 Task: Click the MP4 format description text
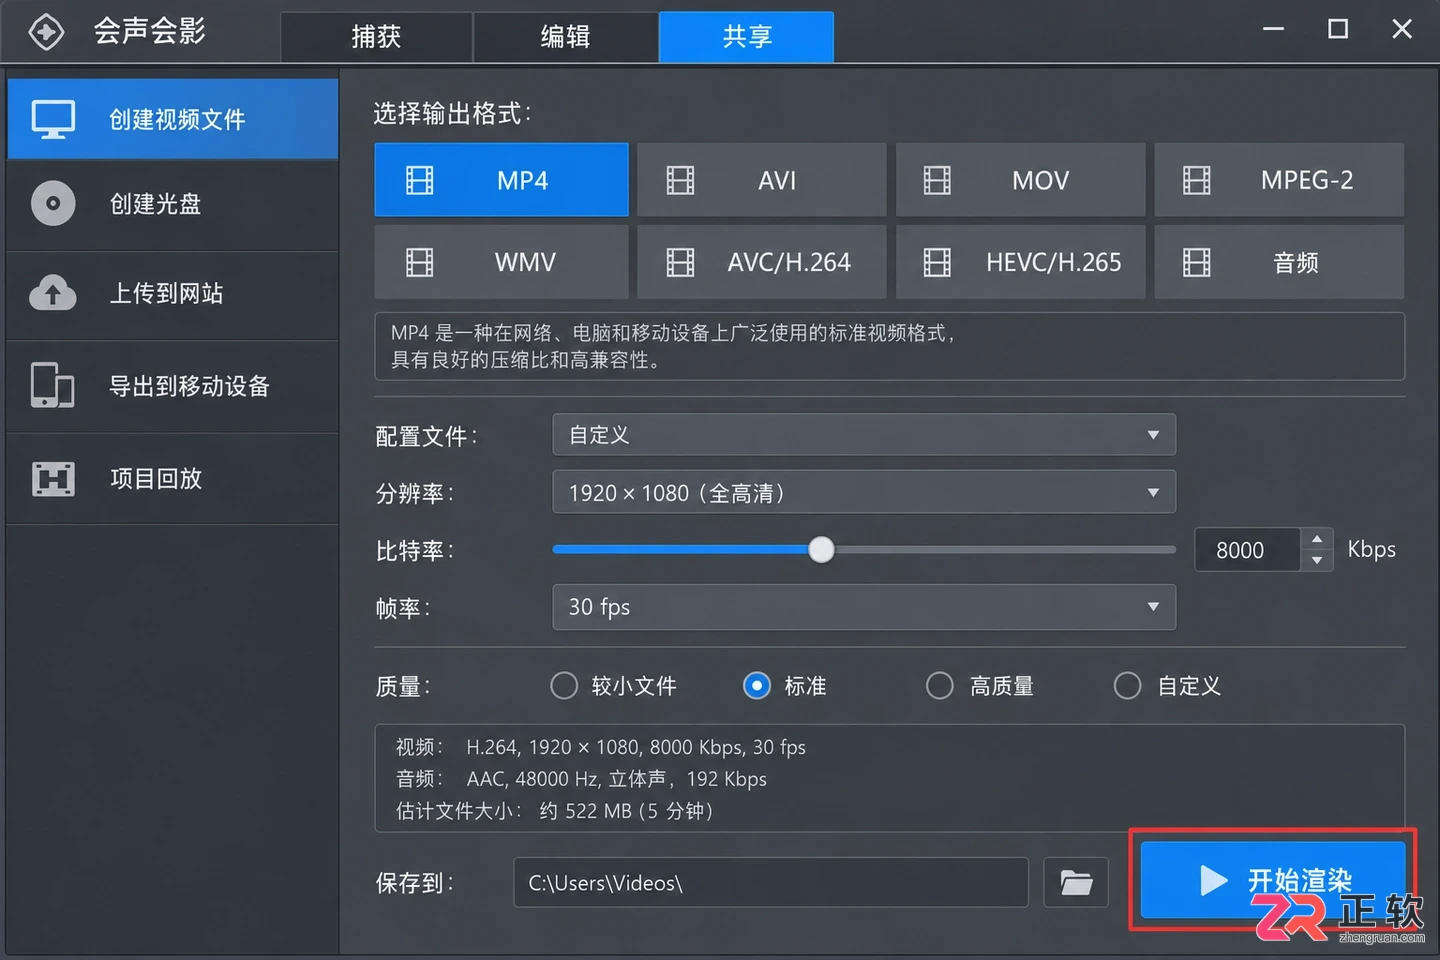(x=673, y=346)
